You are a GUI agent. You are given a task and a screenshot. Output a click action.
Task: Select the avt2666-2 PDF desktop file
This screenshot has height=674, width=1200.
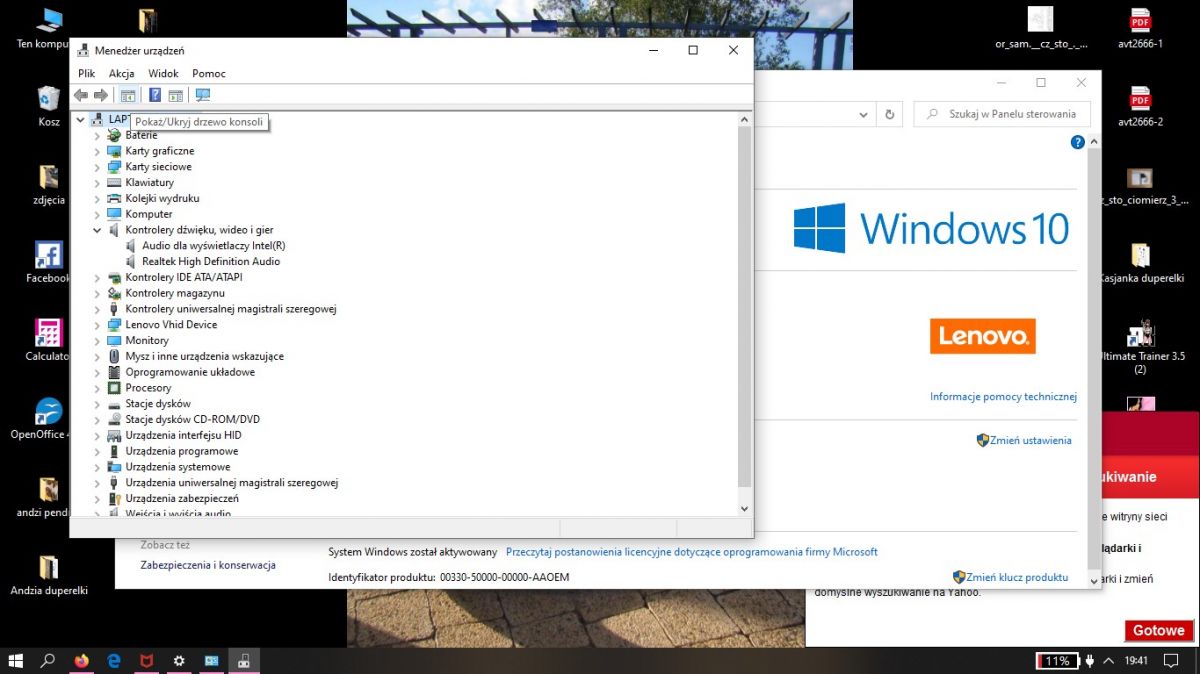point(1140,106)
